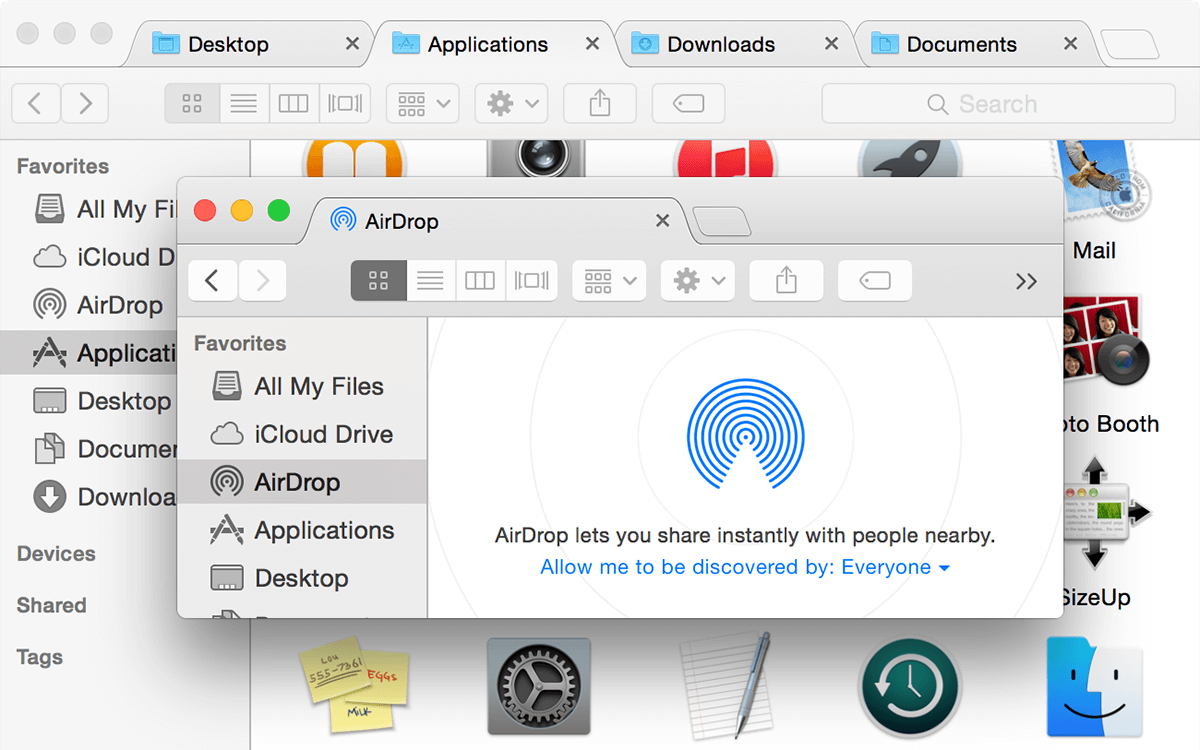Open Desktop in AirDrop window sidebar
The image size is (1200, 750).
(302, 578)
